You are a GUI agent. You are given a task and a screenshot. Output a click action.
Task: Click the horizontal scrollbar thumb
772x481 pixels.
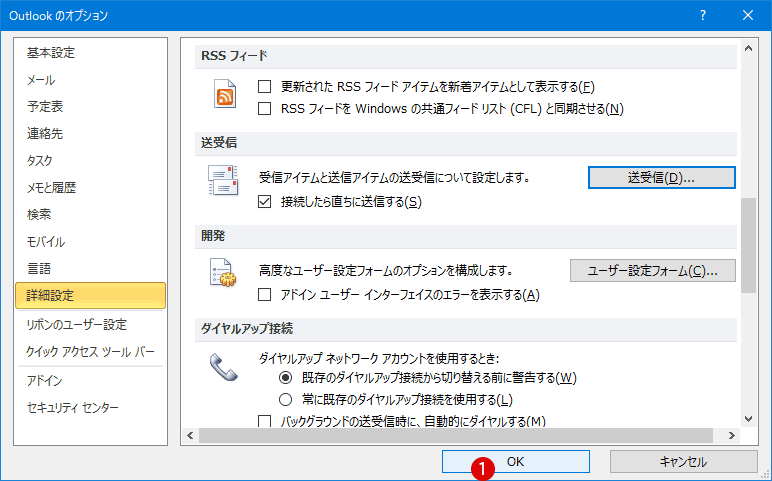(x=456, y=435)
